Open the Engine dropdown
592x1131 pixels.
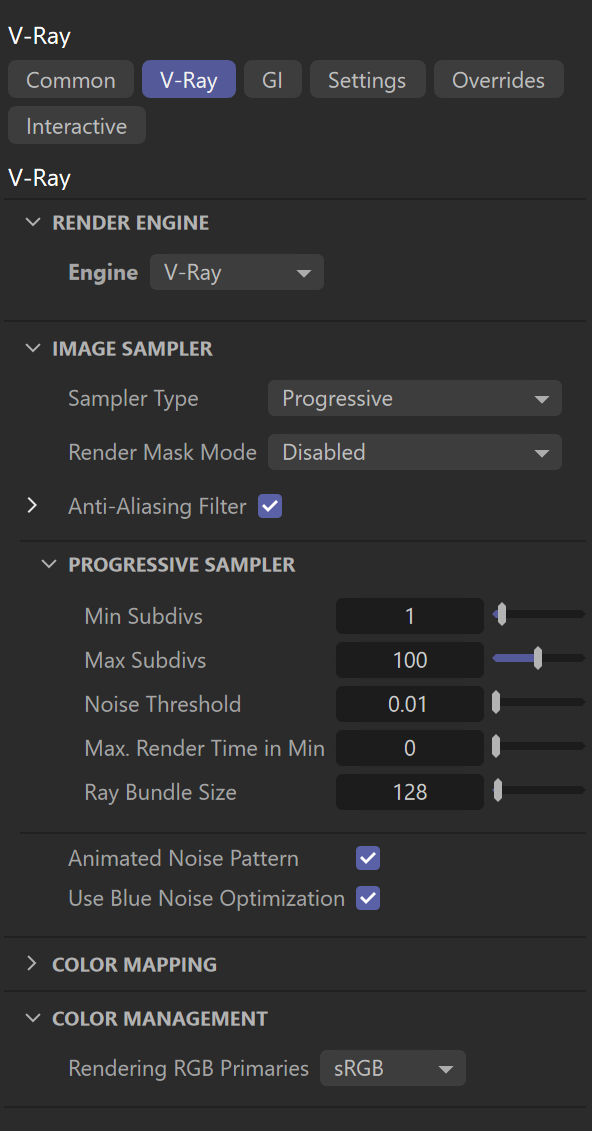[237, 273]
